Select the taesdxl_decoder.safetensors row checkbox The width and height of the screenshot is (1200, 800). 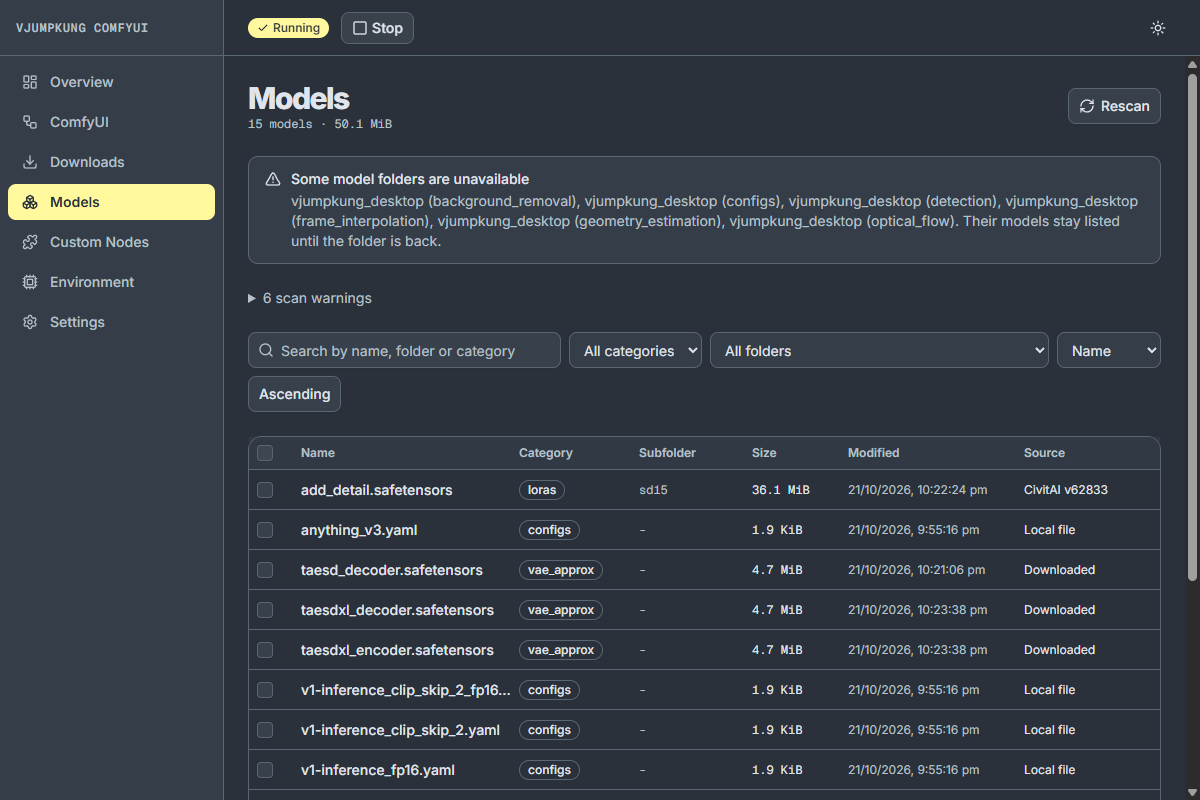pyautogui.click(x=265, y=610)
